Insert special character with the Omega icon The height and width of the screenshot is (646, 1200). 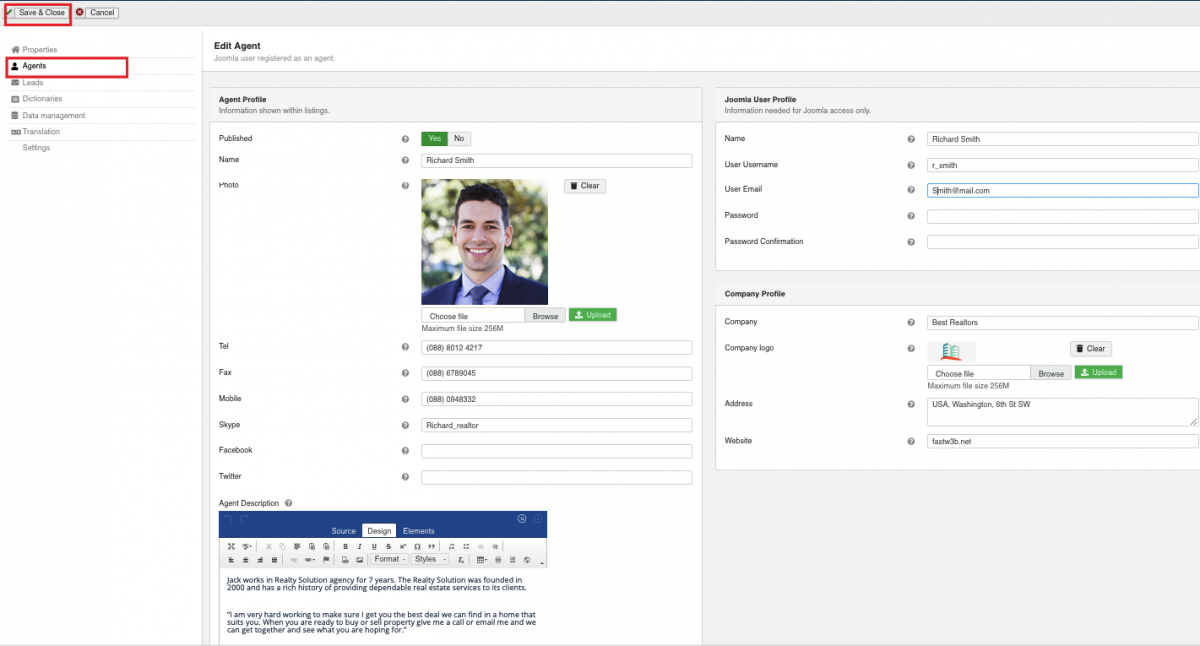tap(417, 546)
